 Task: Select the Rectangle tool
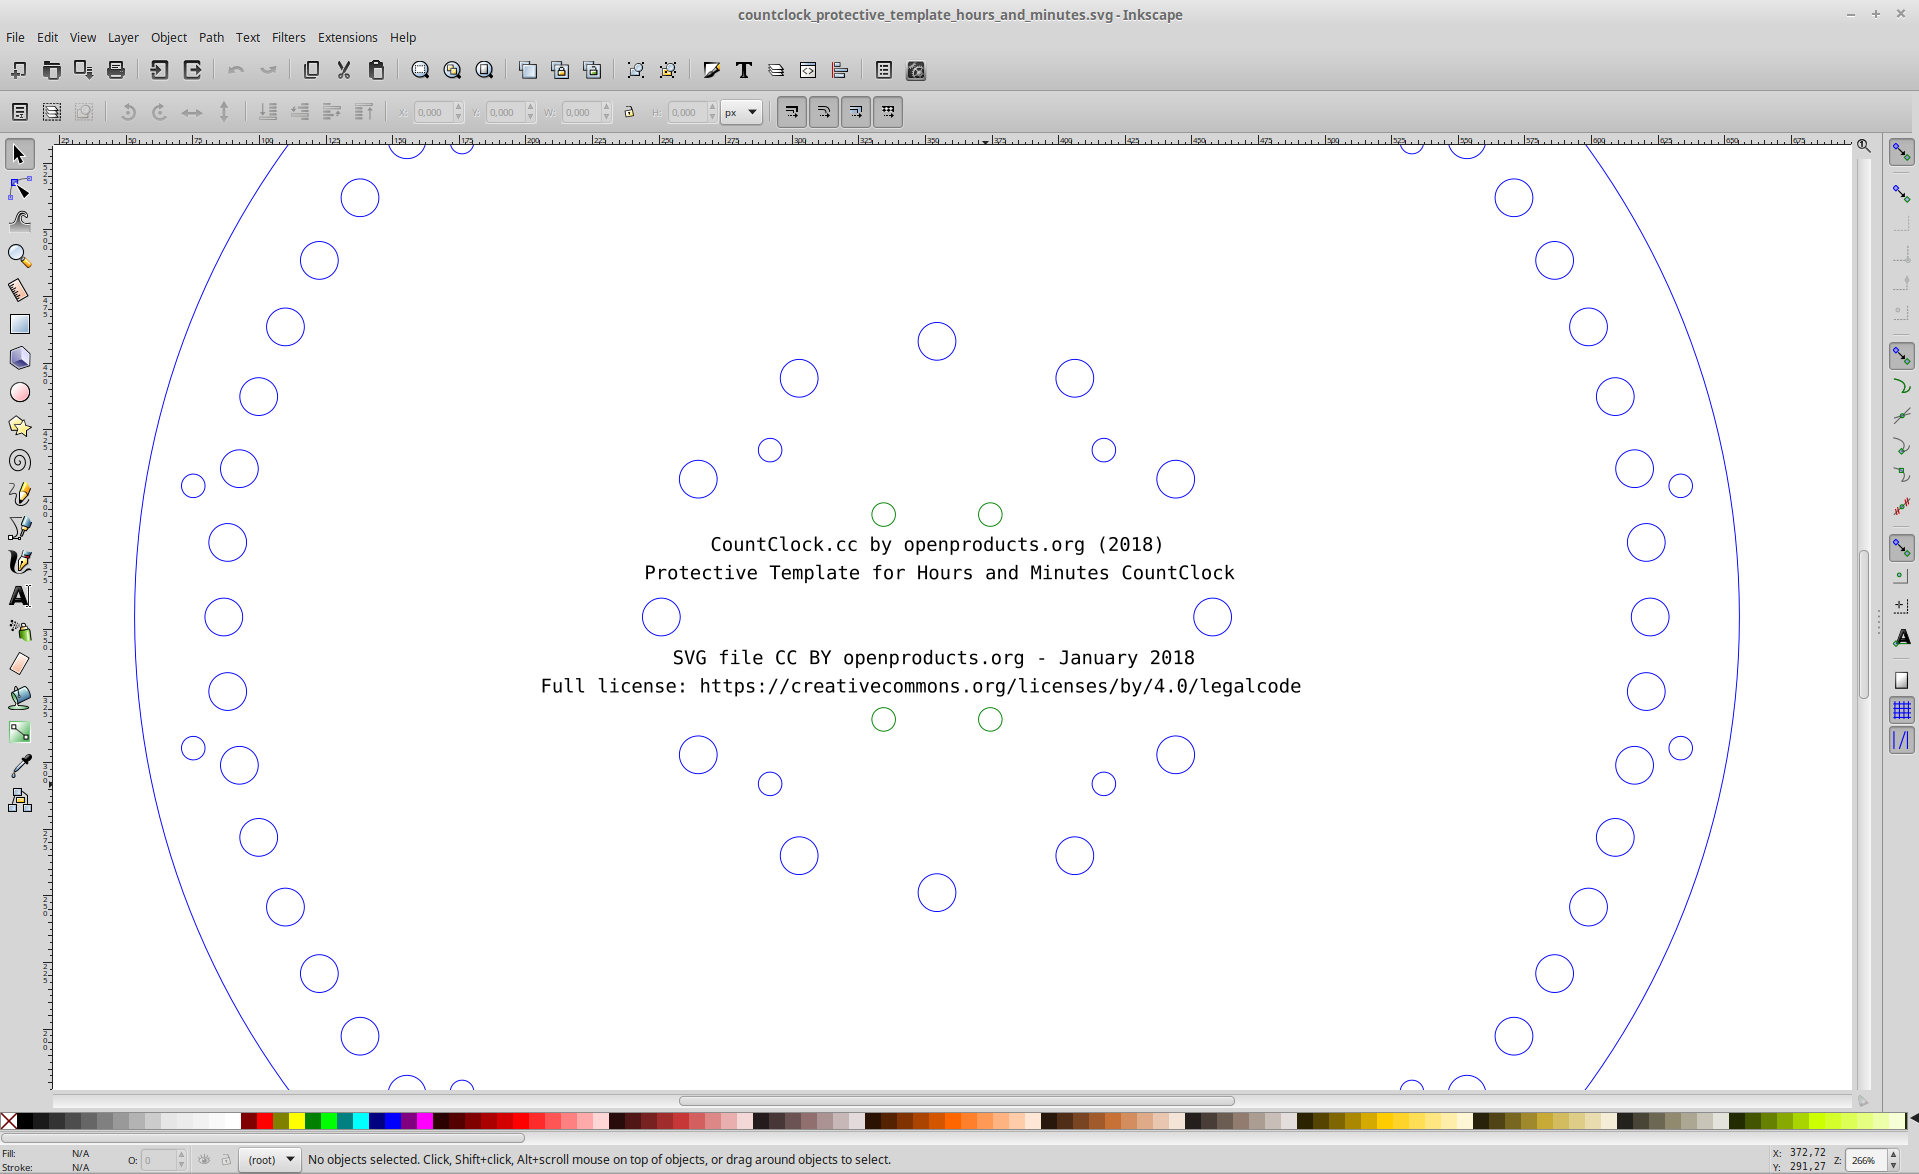(x=19, y=324)
